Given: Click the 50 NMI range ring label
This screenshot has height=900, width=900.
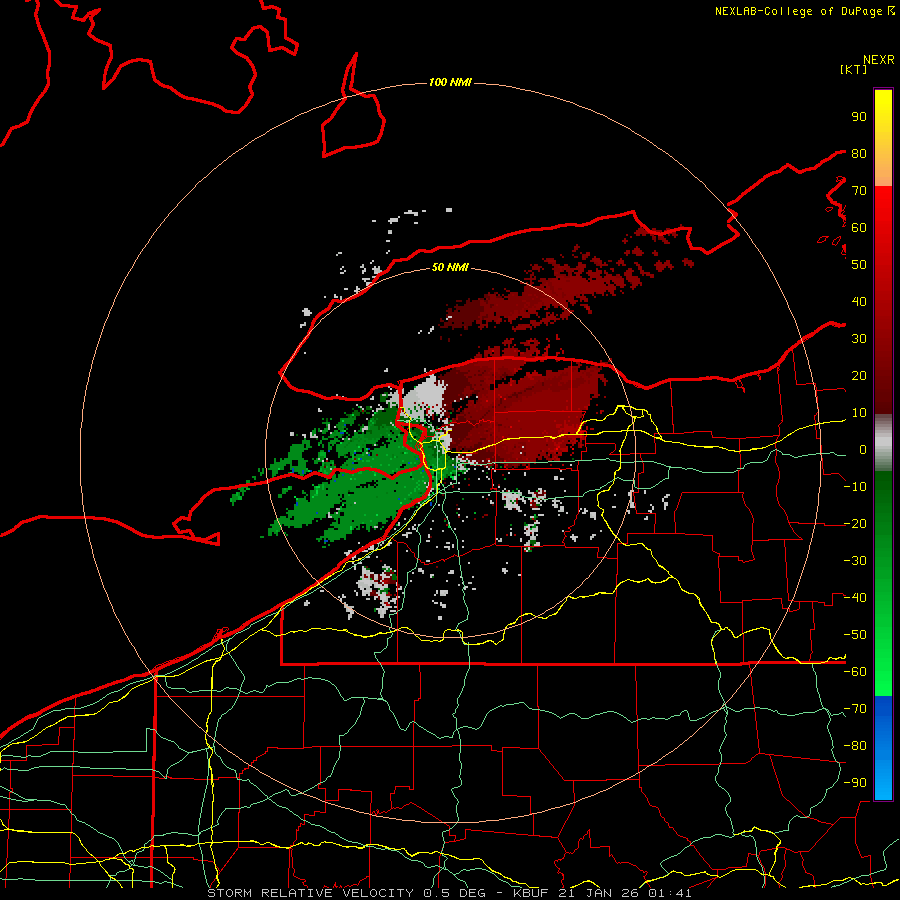Looking at the screenshot, I should [x=450, y=267].
